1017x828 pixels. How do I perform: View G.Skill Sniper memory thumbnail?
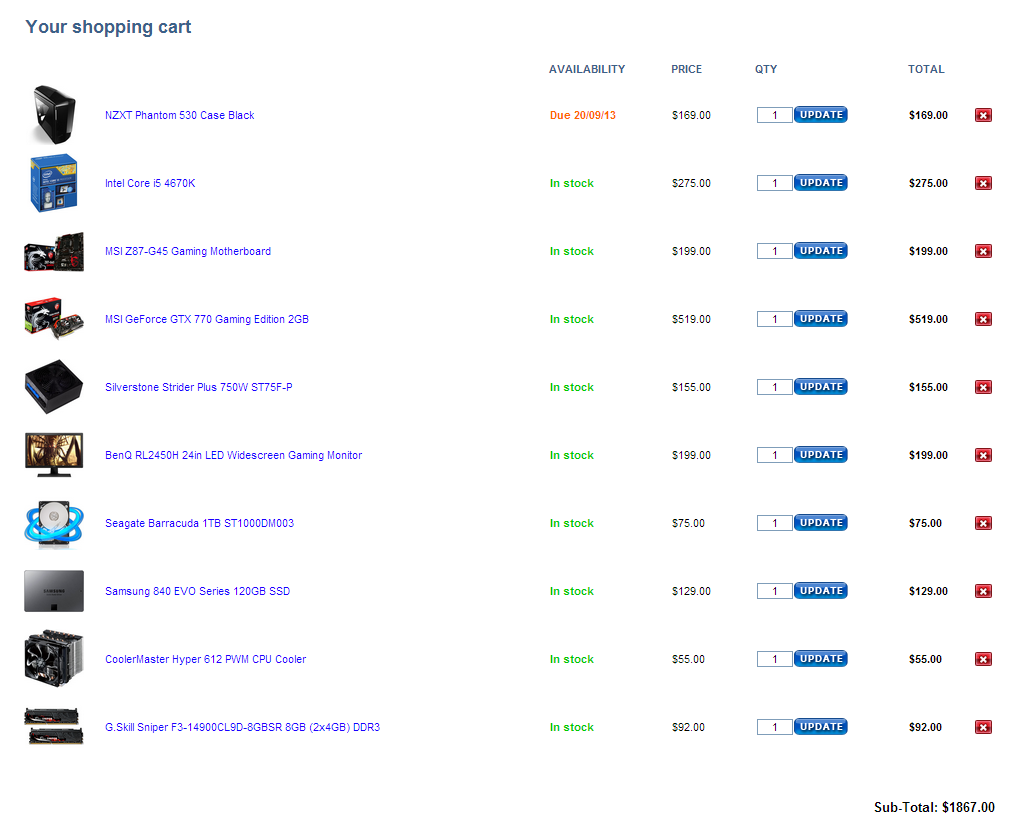[x=54, y=727]
